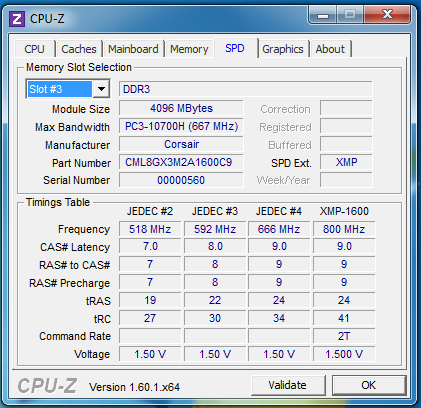The image size is (421, 408).
Task: Click the Command Rate label
Action: 75,336
